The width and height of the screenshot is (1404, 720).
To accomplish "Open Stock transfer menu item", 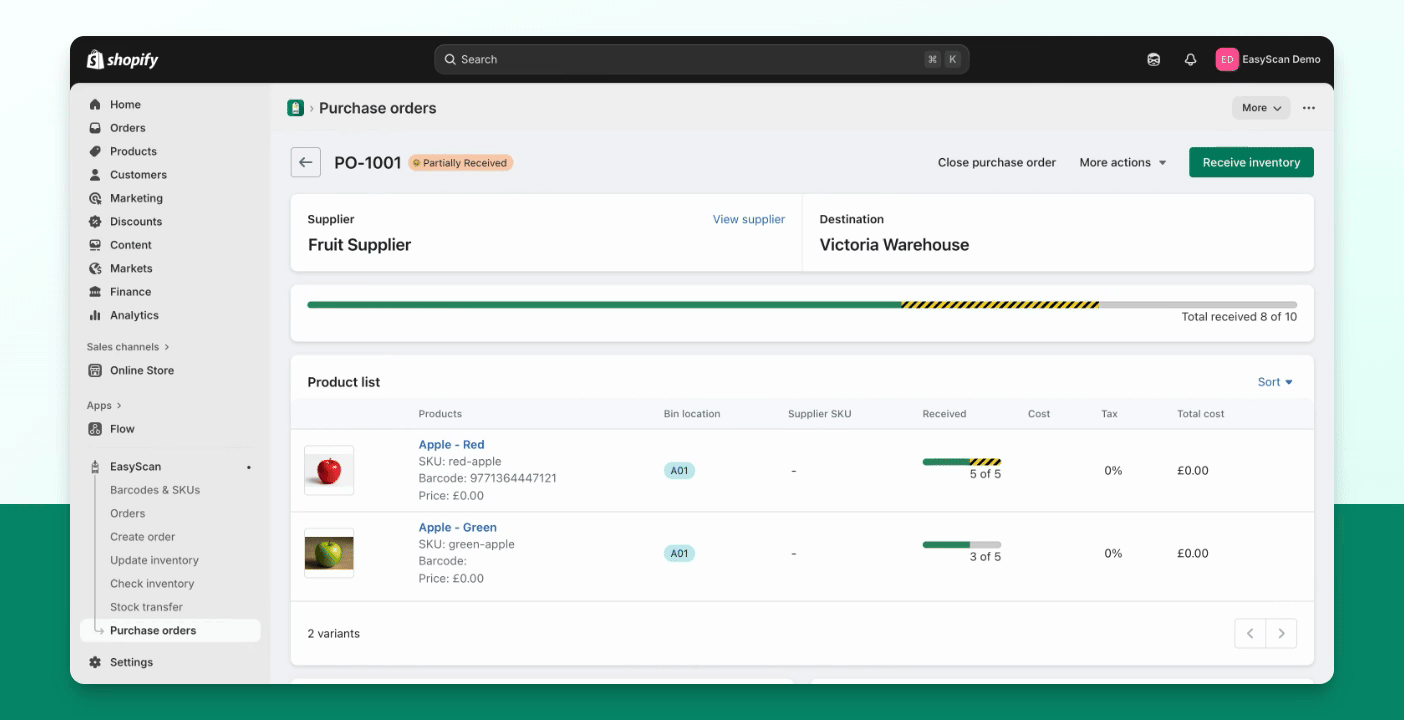I will pos(146,607).
